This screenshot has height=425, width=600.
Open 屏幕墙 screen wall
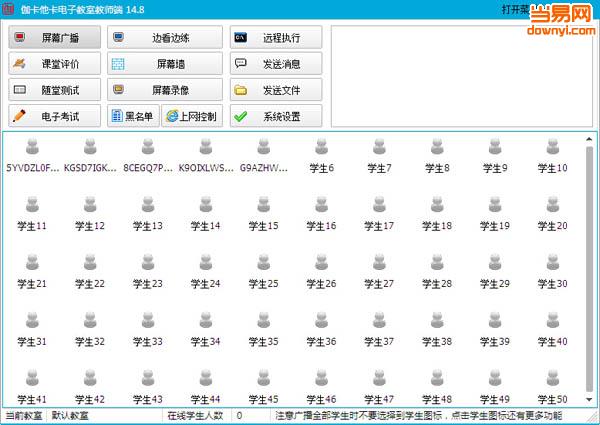[165, 64]
